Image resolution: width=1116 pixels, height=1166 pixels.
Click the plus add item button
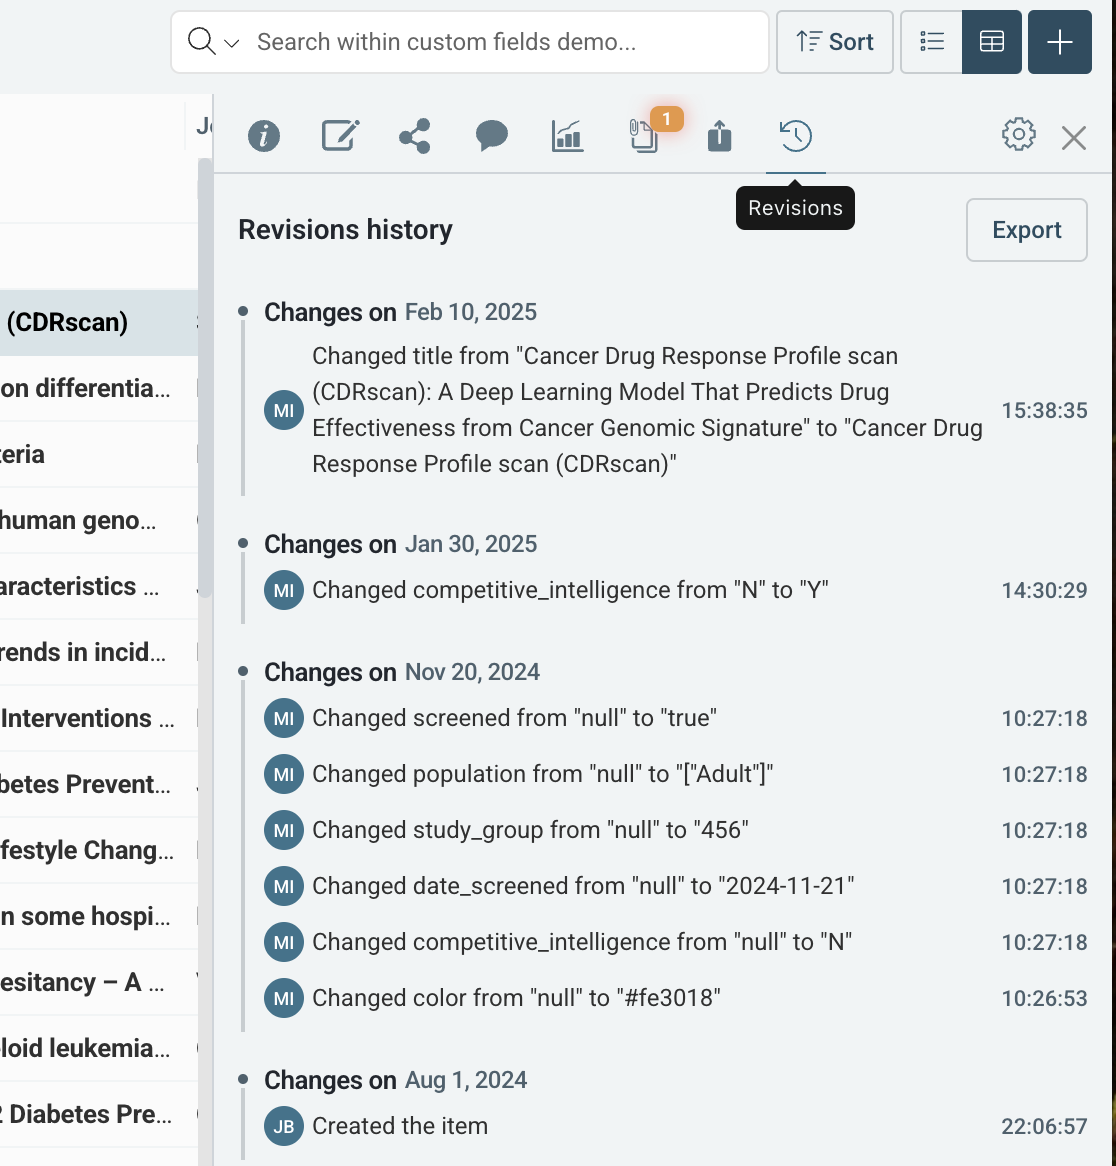pos(1059,42)
